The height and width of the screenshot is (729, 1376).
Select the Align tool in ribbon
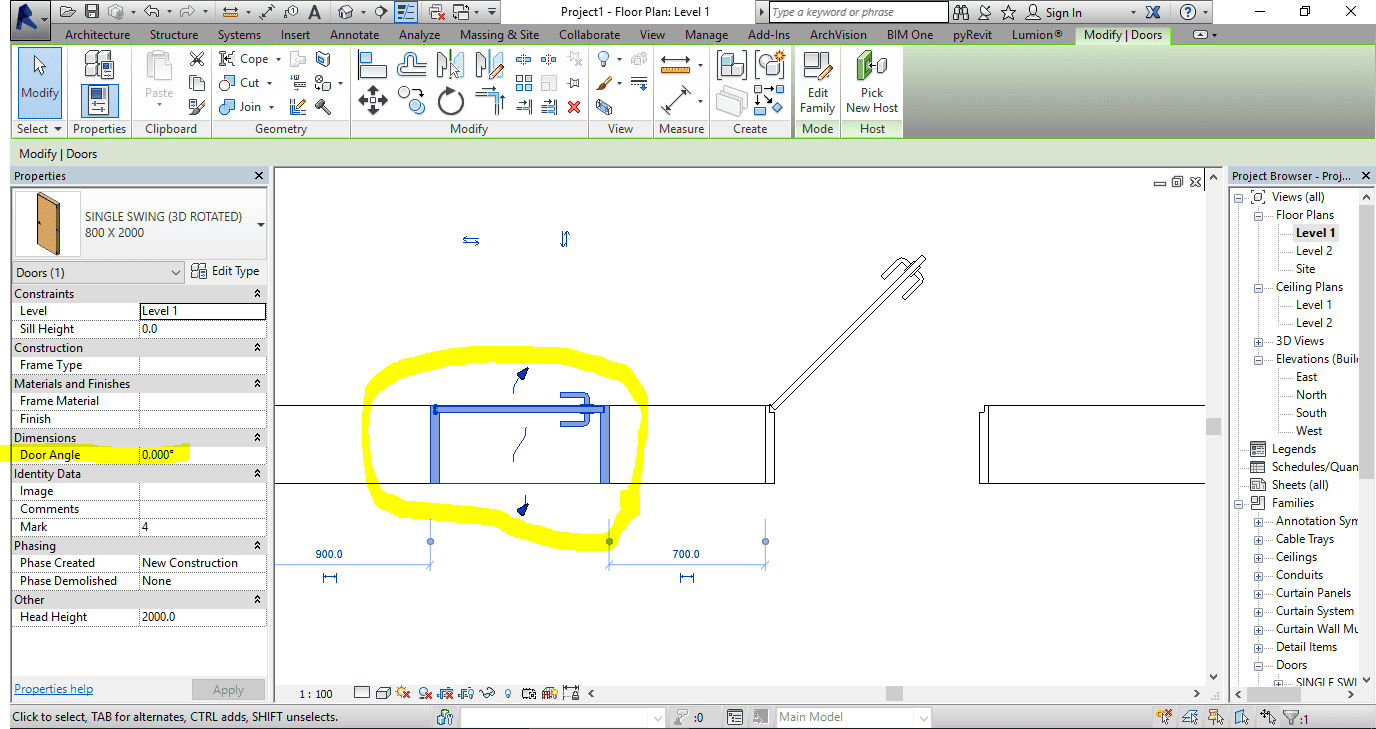pyautogui.click(x=373, y=64)
